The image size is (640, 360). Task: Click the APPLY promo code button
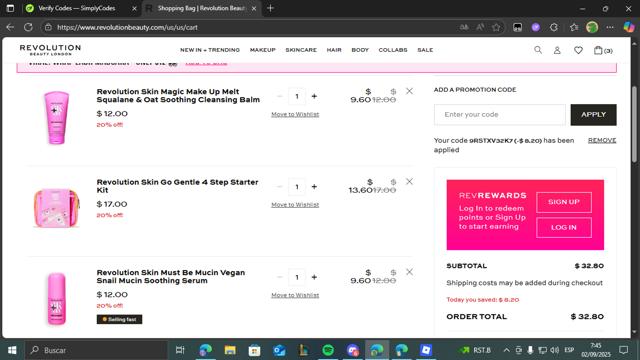click(593, 115)
